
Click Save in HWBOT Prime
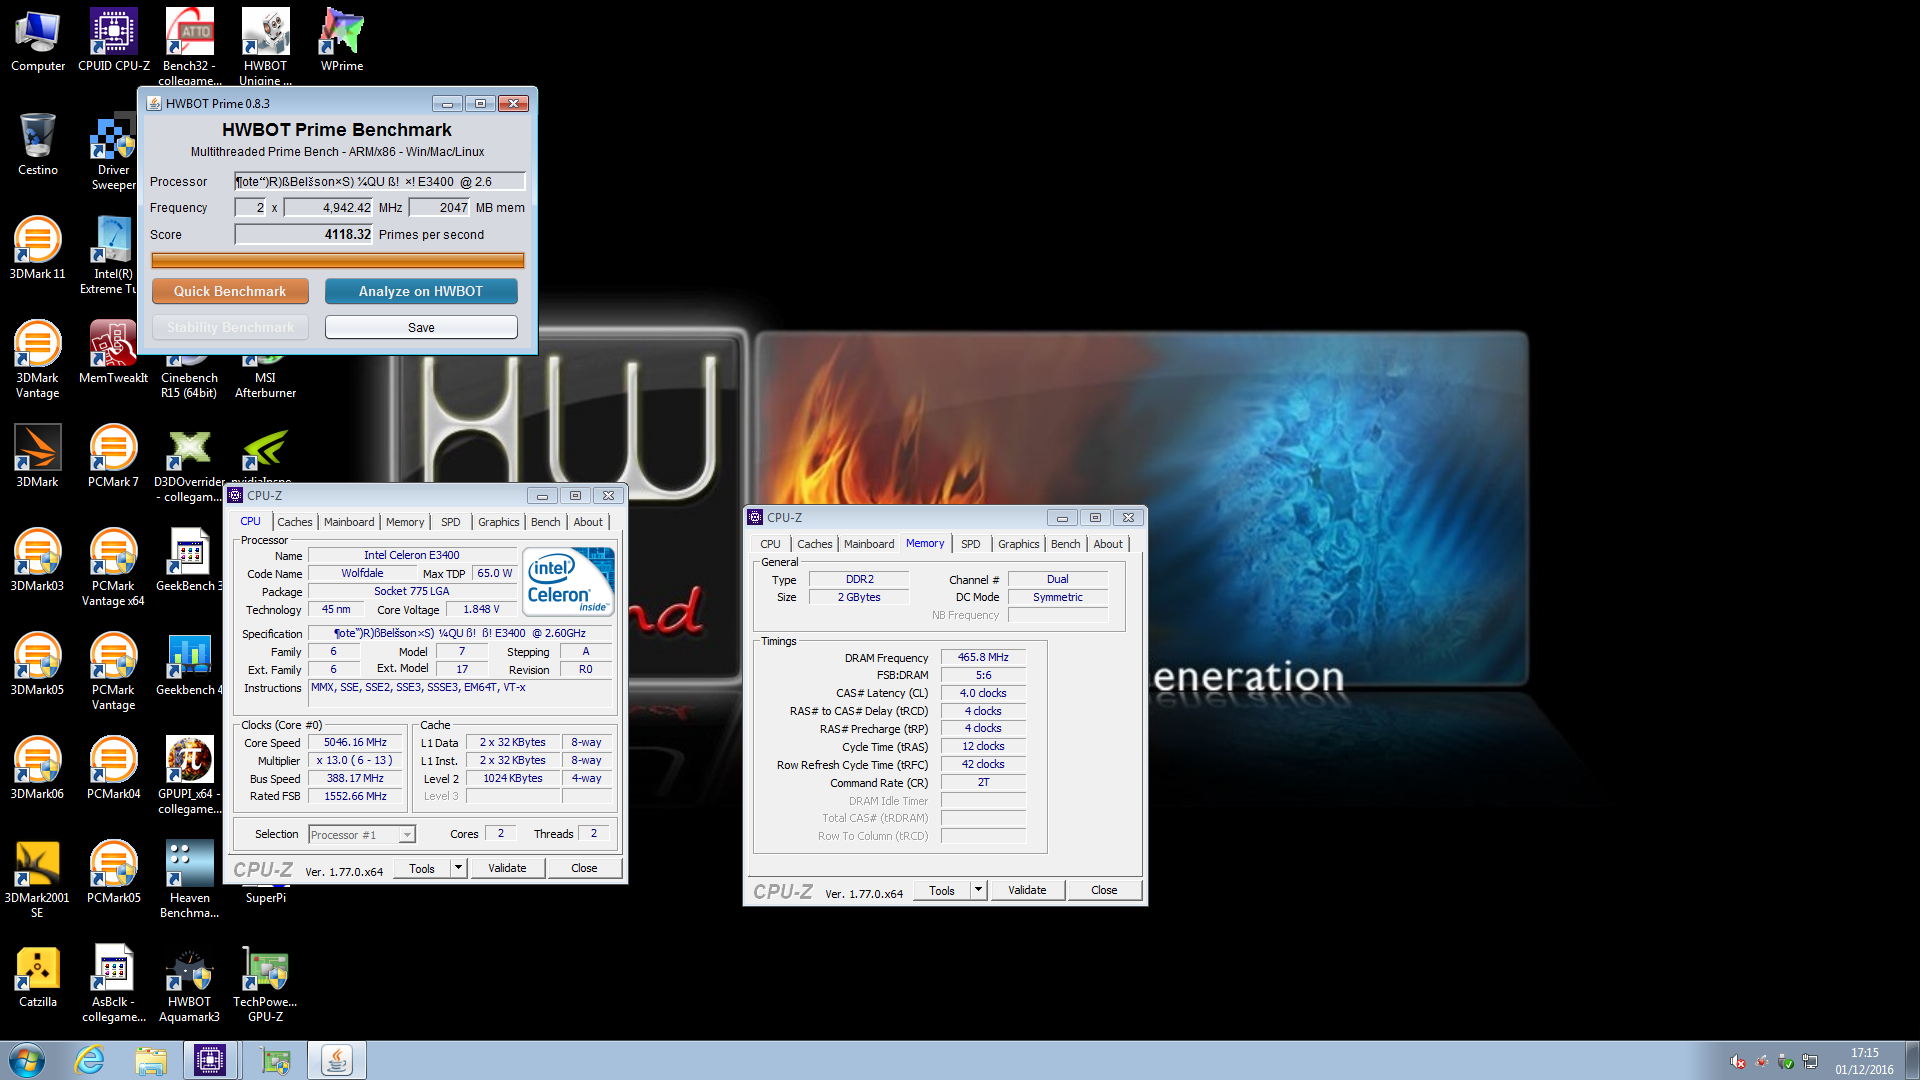(x=421, y=327)
